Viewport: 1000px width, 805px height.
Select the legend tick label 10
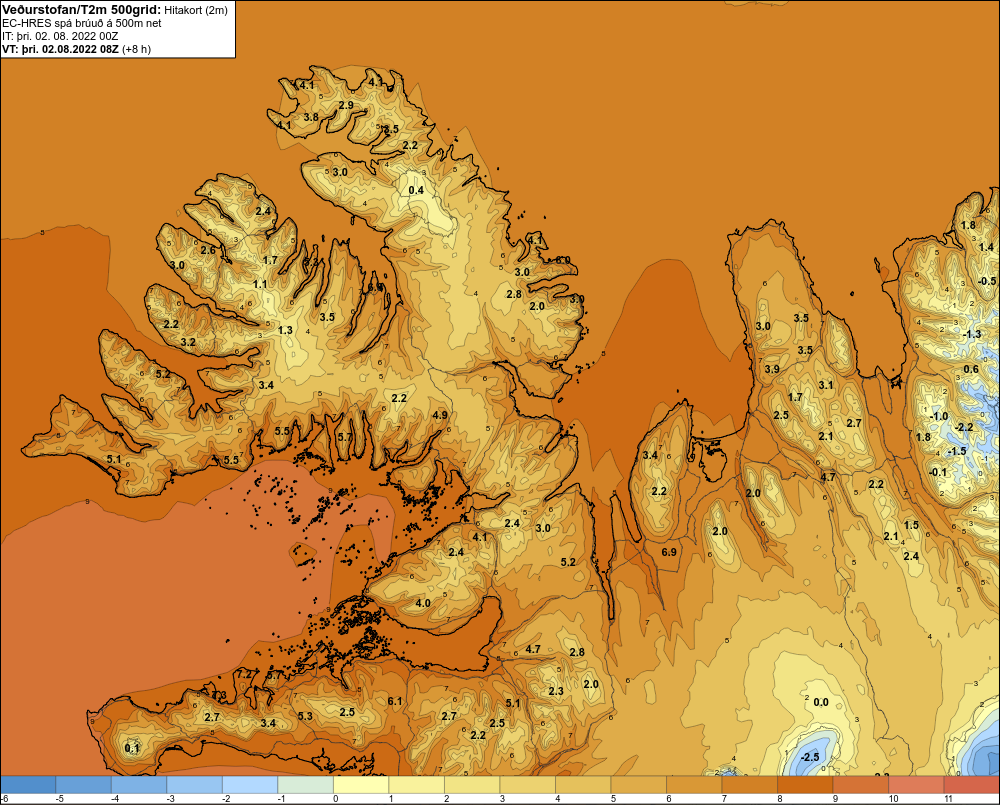pos(893,799)
